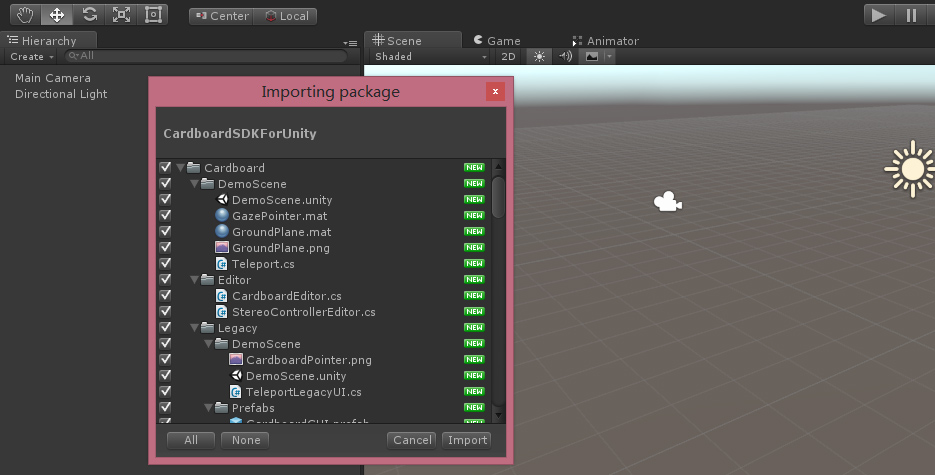
Task: Click the TeleportLegacyUI.cs script icon
Action: (x=236, y=392)
